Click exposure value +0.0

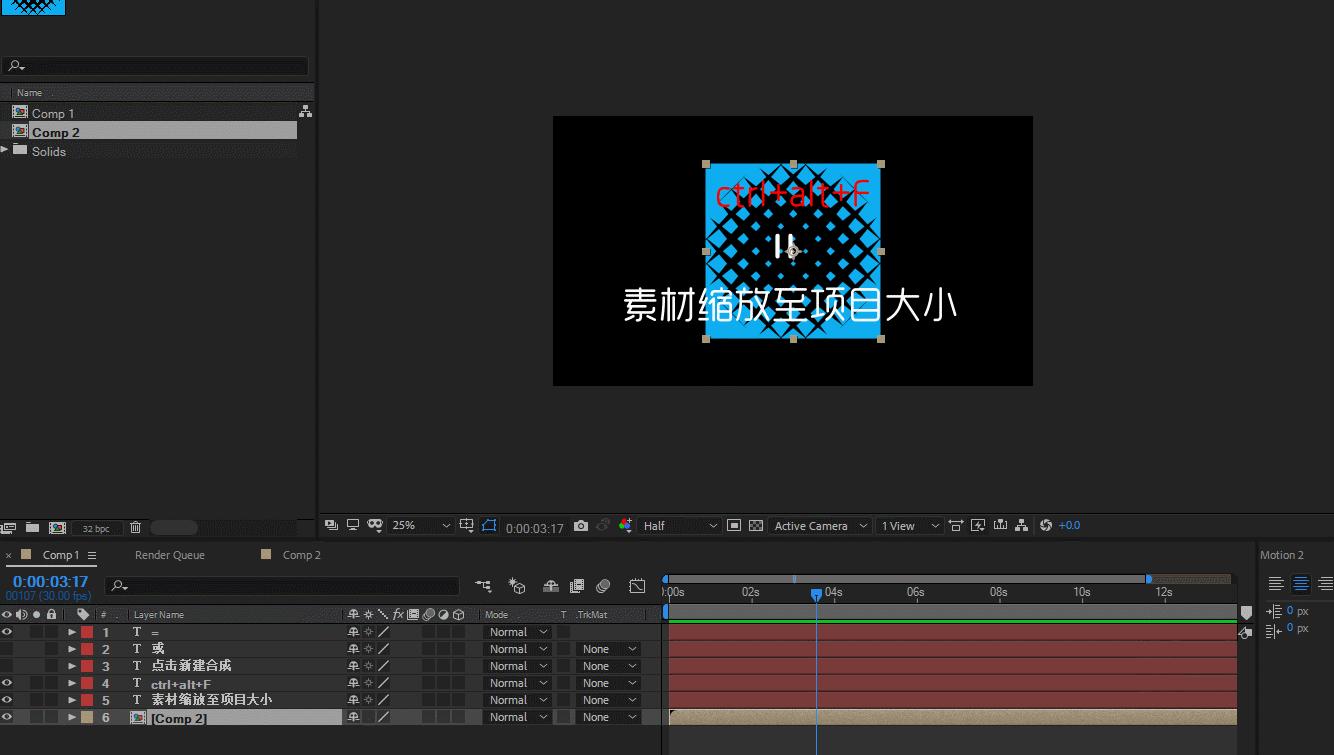coord(1069,525)
